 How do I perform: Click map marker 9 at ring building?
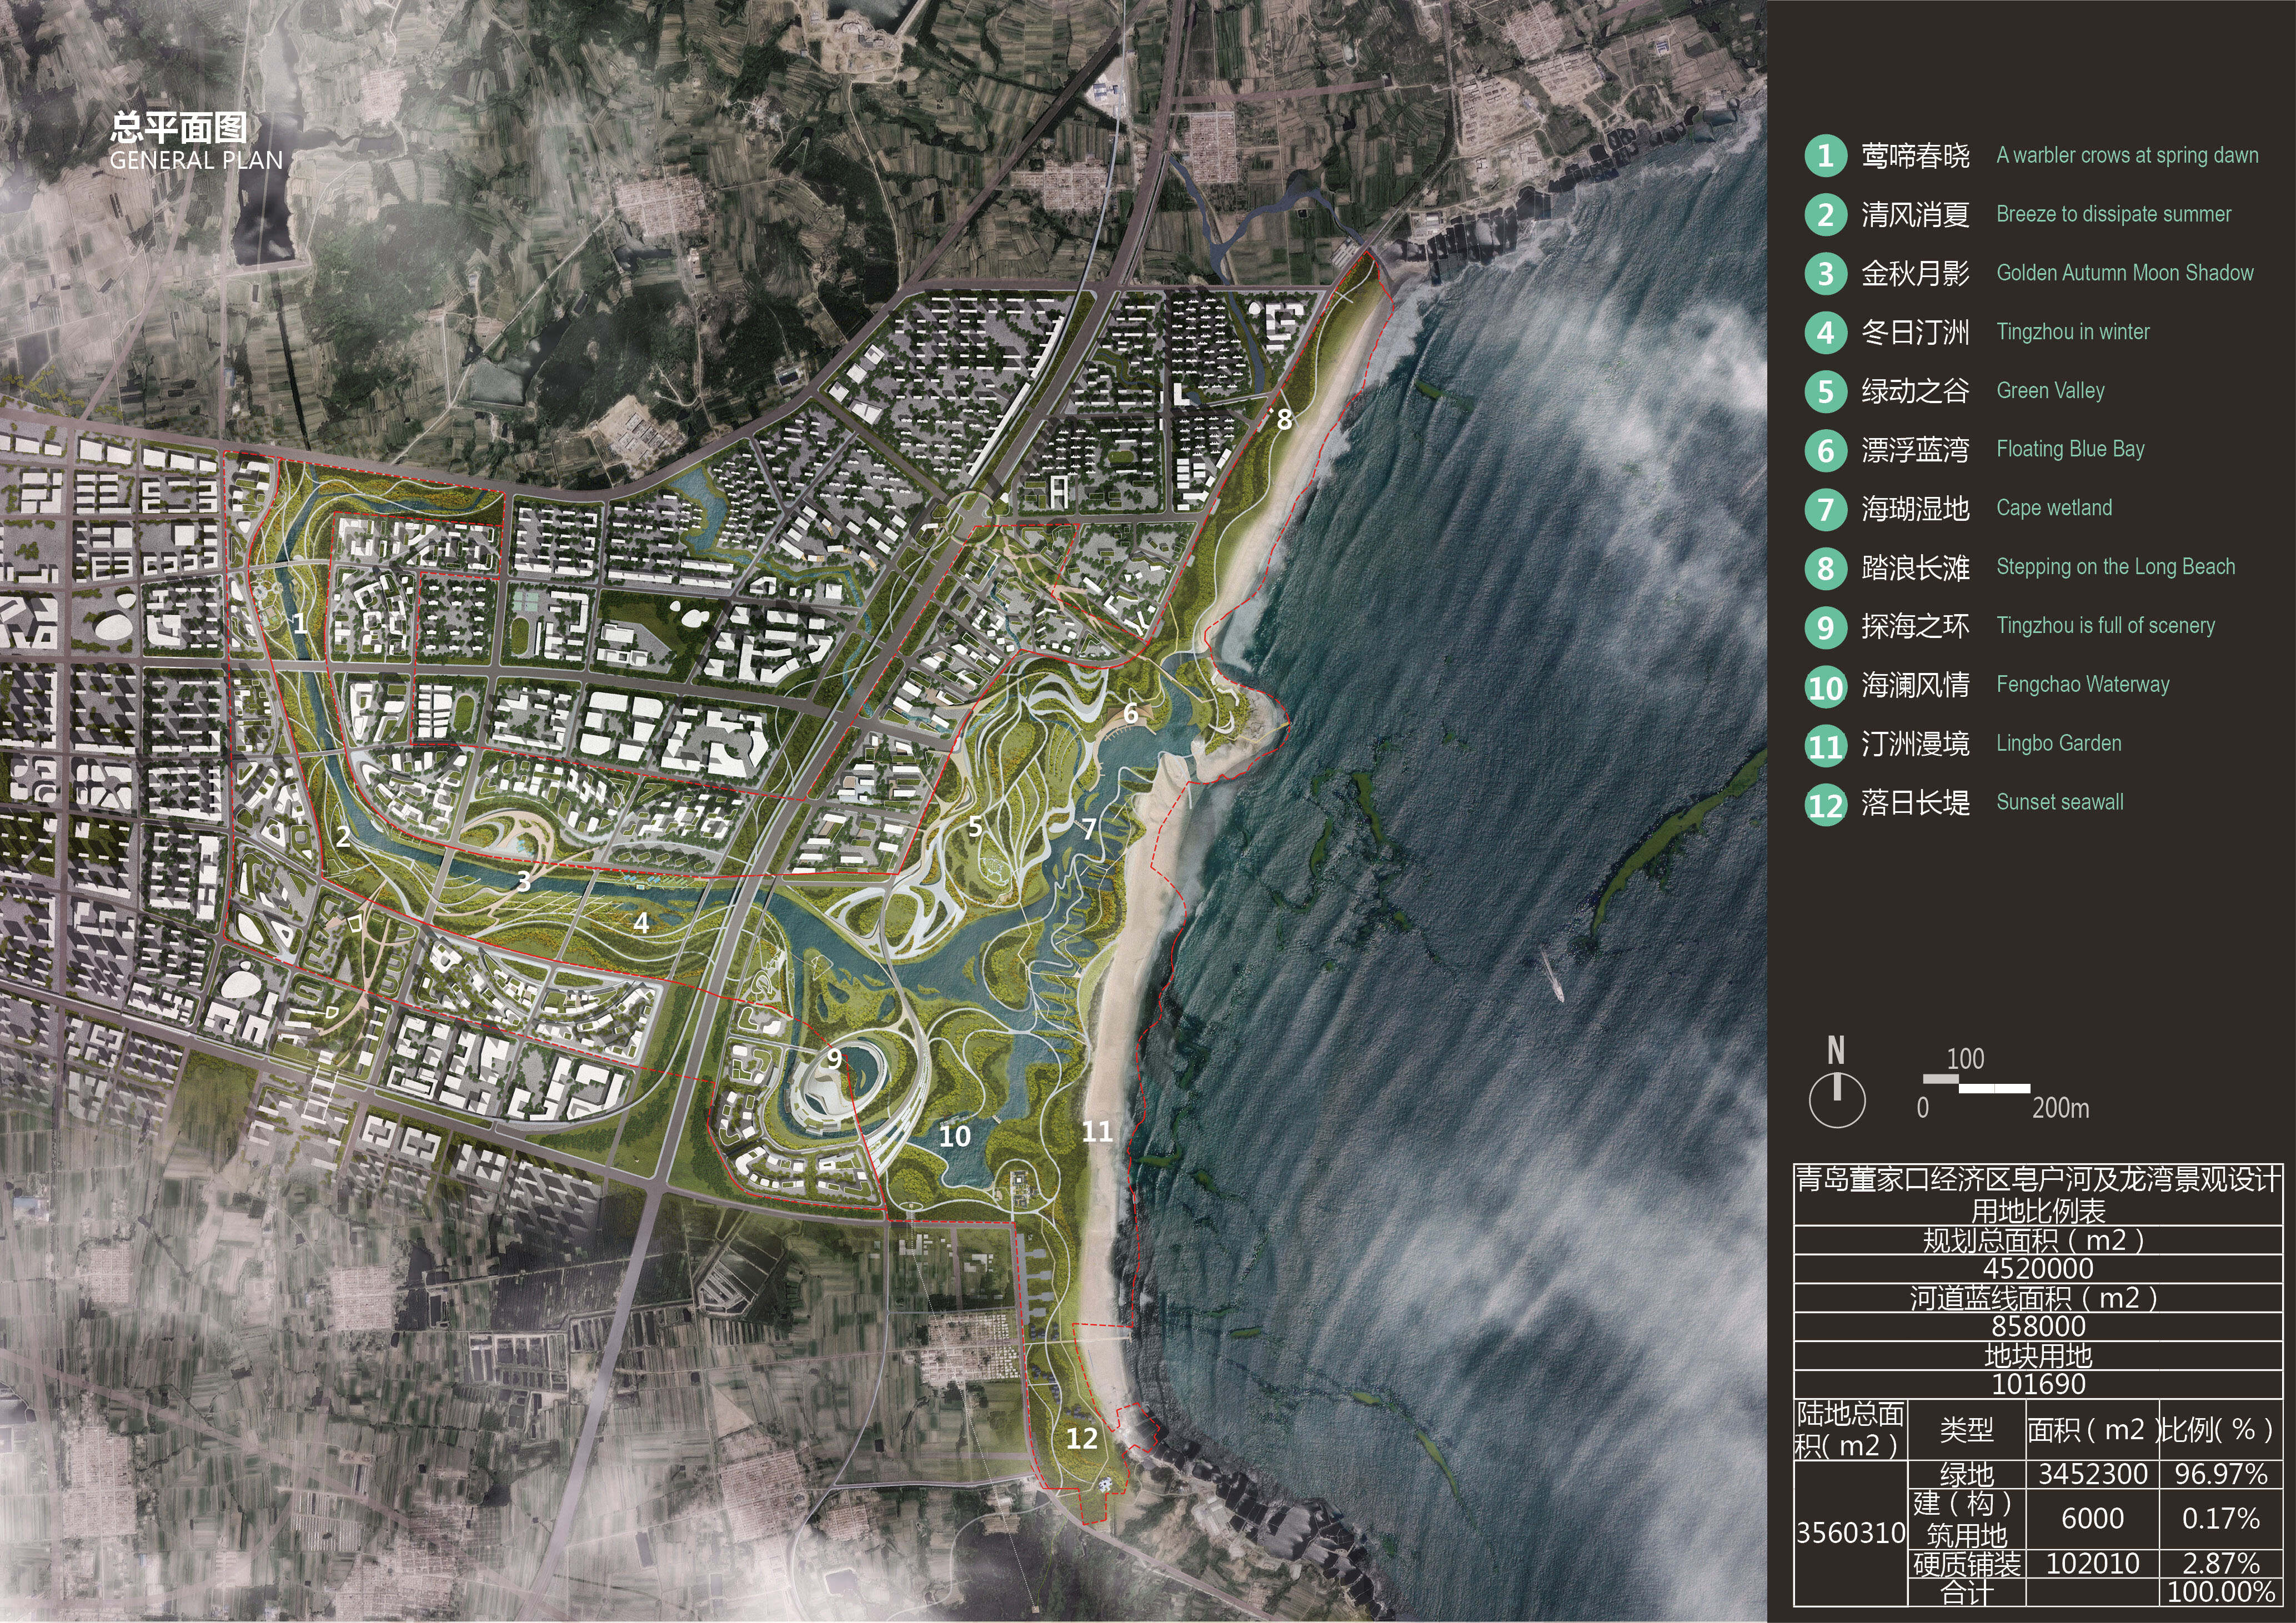pyautogui.click(x=834, y=1059)
